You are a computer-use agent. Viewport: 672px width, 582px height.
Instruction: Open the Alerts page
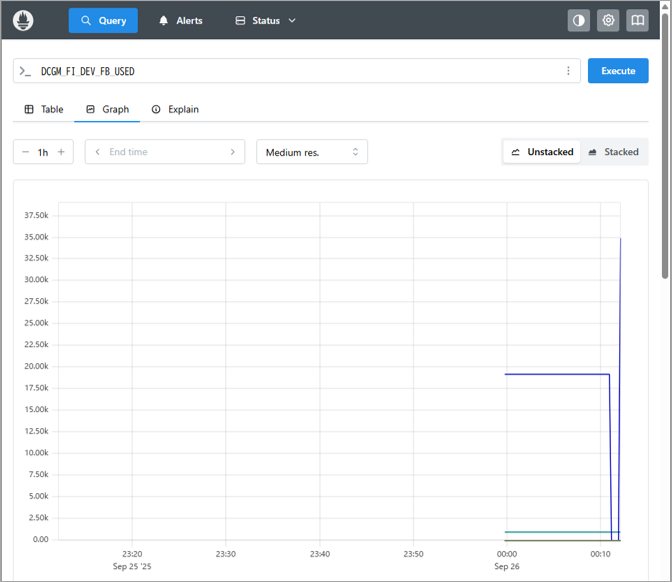180,20
